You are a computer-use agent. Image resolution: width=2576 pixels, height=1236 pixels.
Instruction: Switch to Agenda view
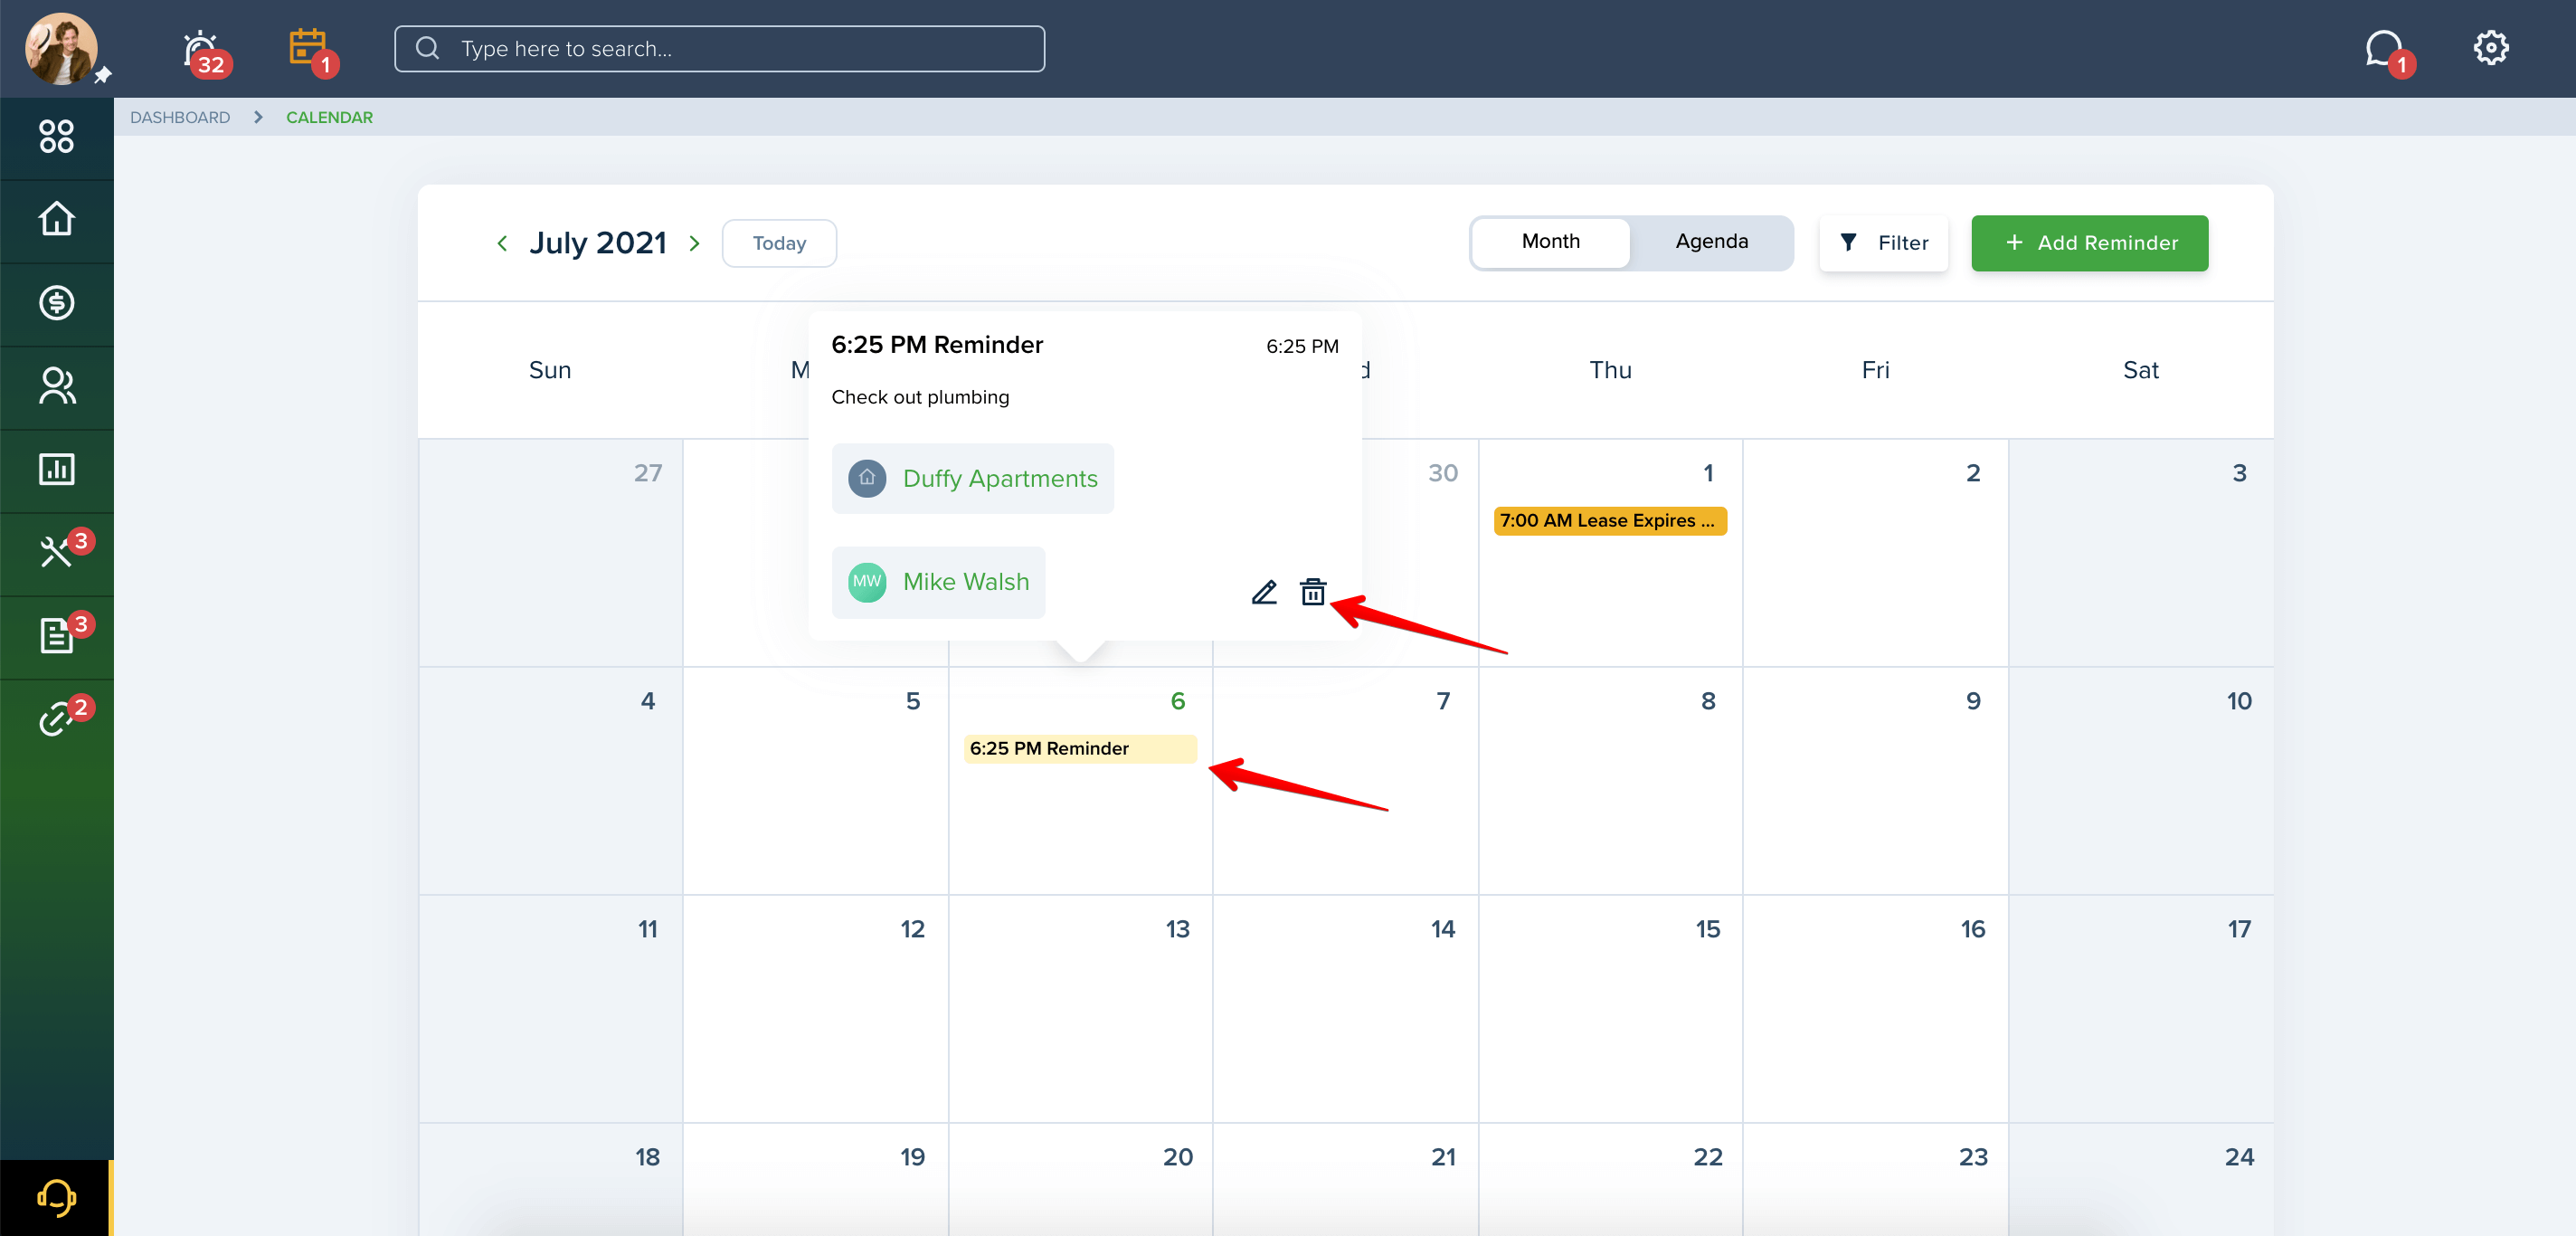point(1711,242)
